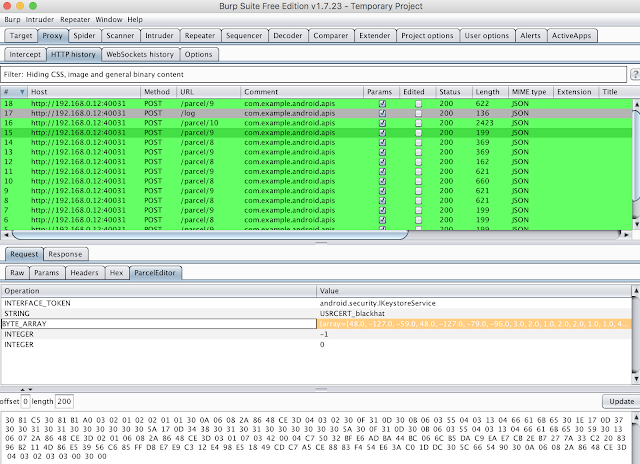This screenshot has width=640, height=464.
Task: Toggle Params checkbox in row 12
Action: (x=382, y=162)
